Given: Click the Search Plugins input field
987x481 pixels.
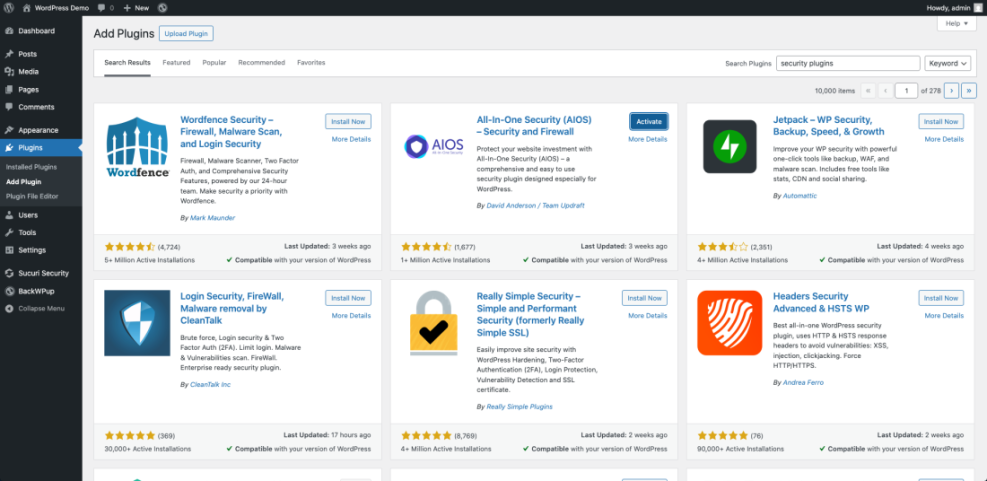Looking at the screenshot, I should pyautogui.click(x=848, y=64).
